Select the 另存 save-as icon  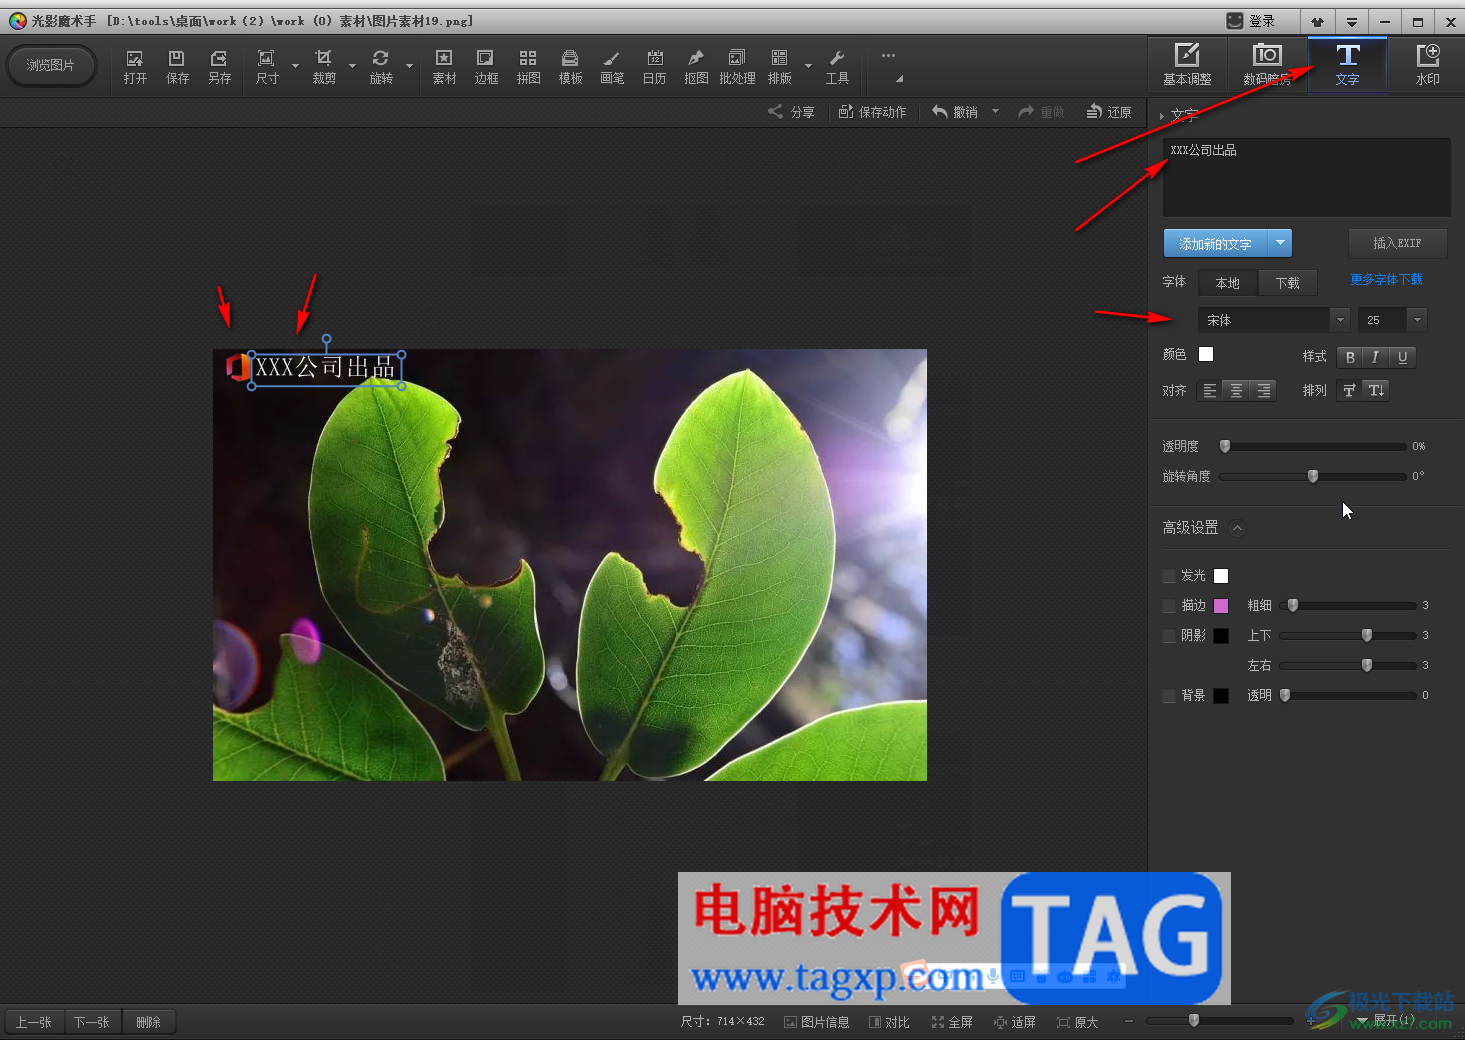pyautogui.click(x=219, y=67)
